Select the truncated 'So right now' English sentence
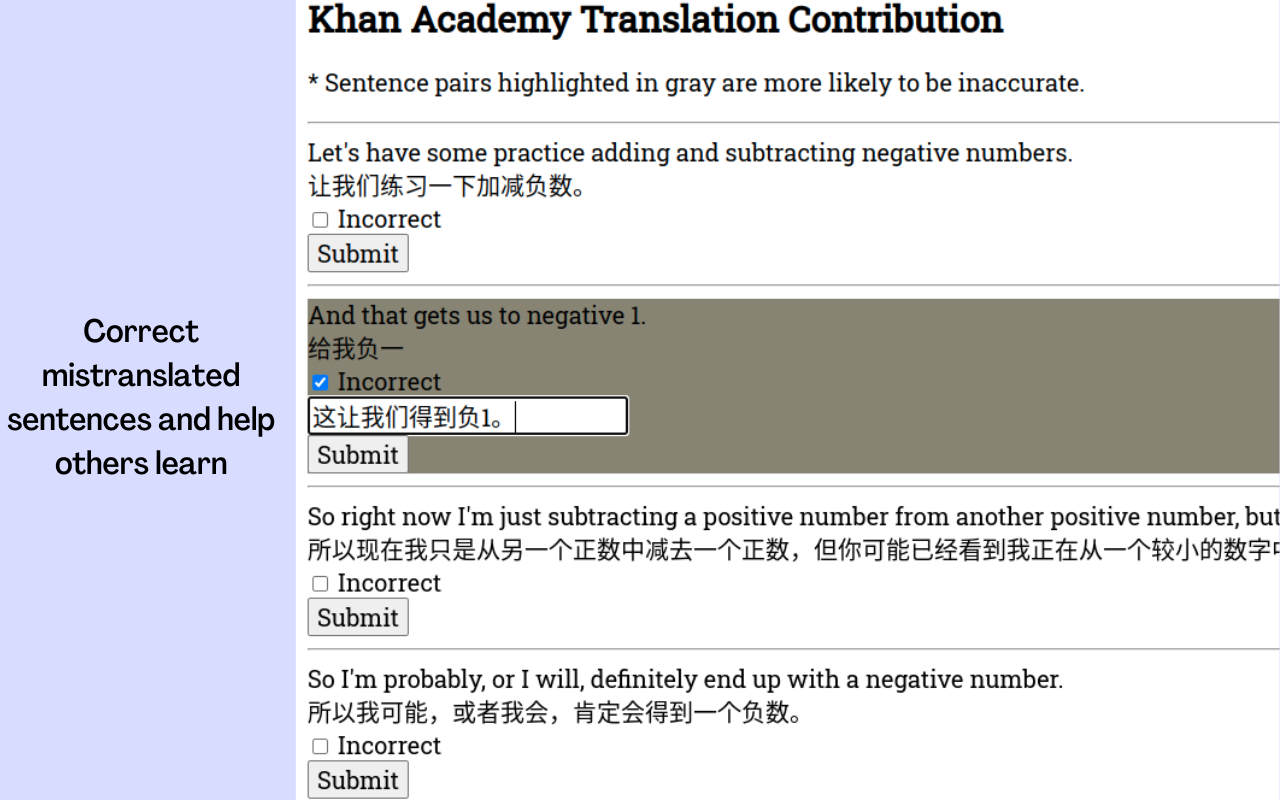Image resolution: width=1280 pixels, height=800 pixels. [700, 516]
